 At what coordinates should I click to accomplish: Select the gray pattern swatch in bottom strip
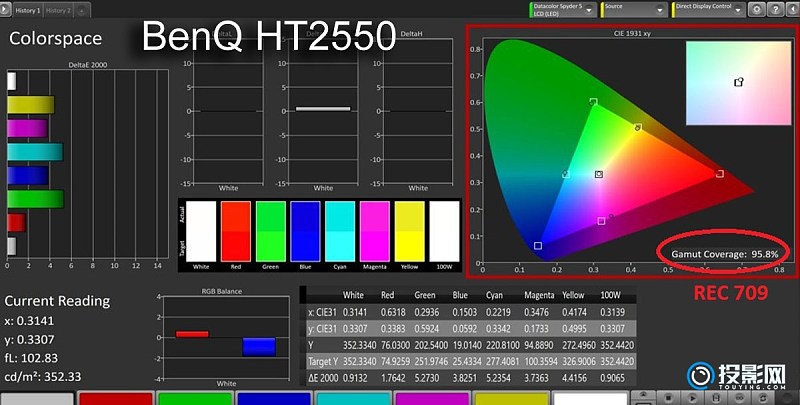click(37, 399)
